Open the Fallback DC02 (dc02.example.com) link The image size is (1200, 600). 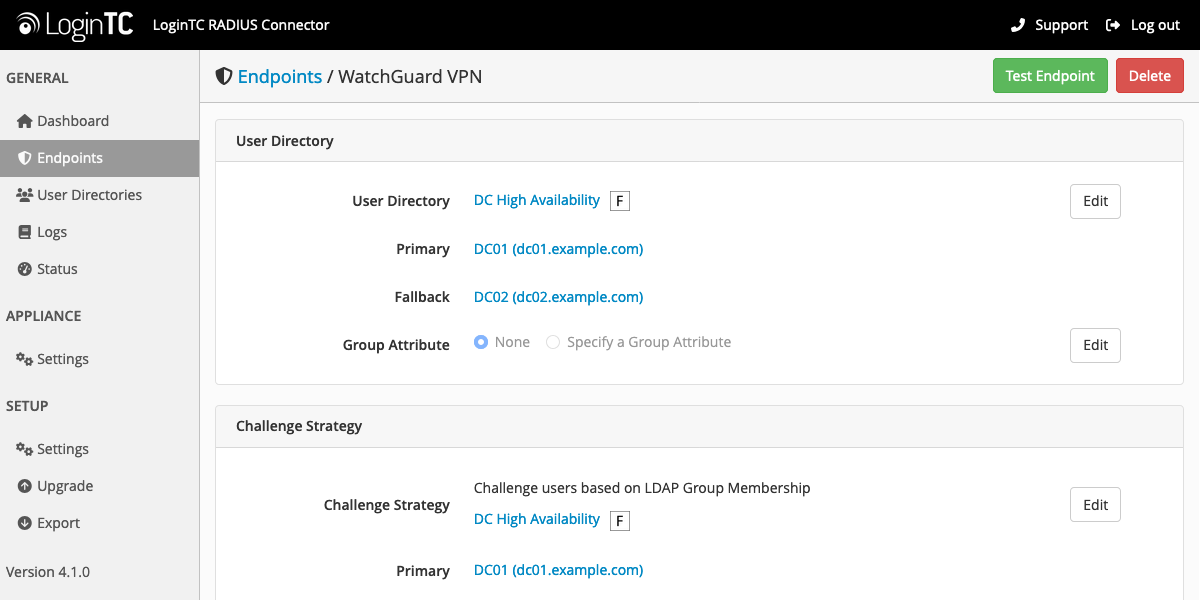[558, 297]
